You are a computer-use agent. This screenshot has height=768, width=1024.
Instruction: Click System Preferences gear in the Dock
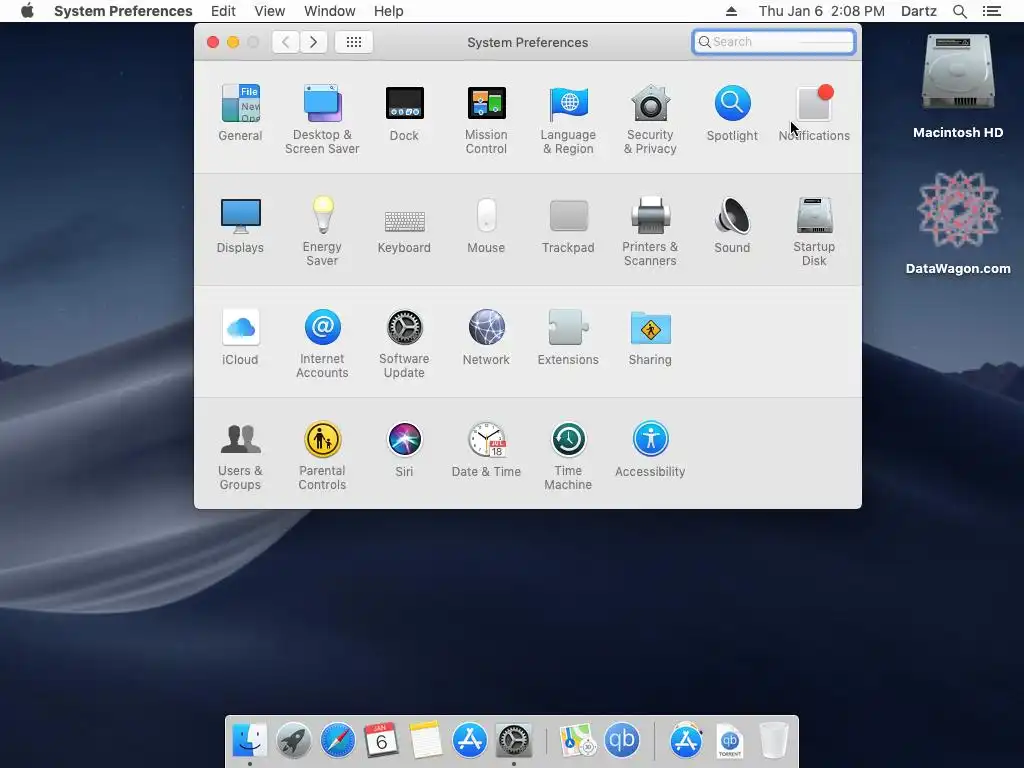coord(514,741)
